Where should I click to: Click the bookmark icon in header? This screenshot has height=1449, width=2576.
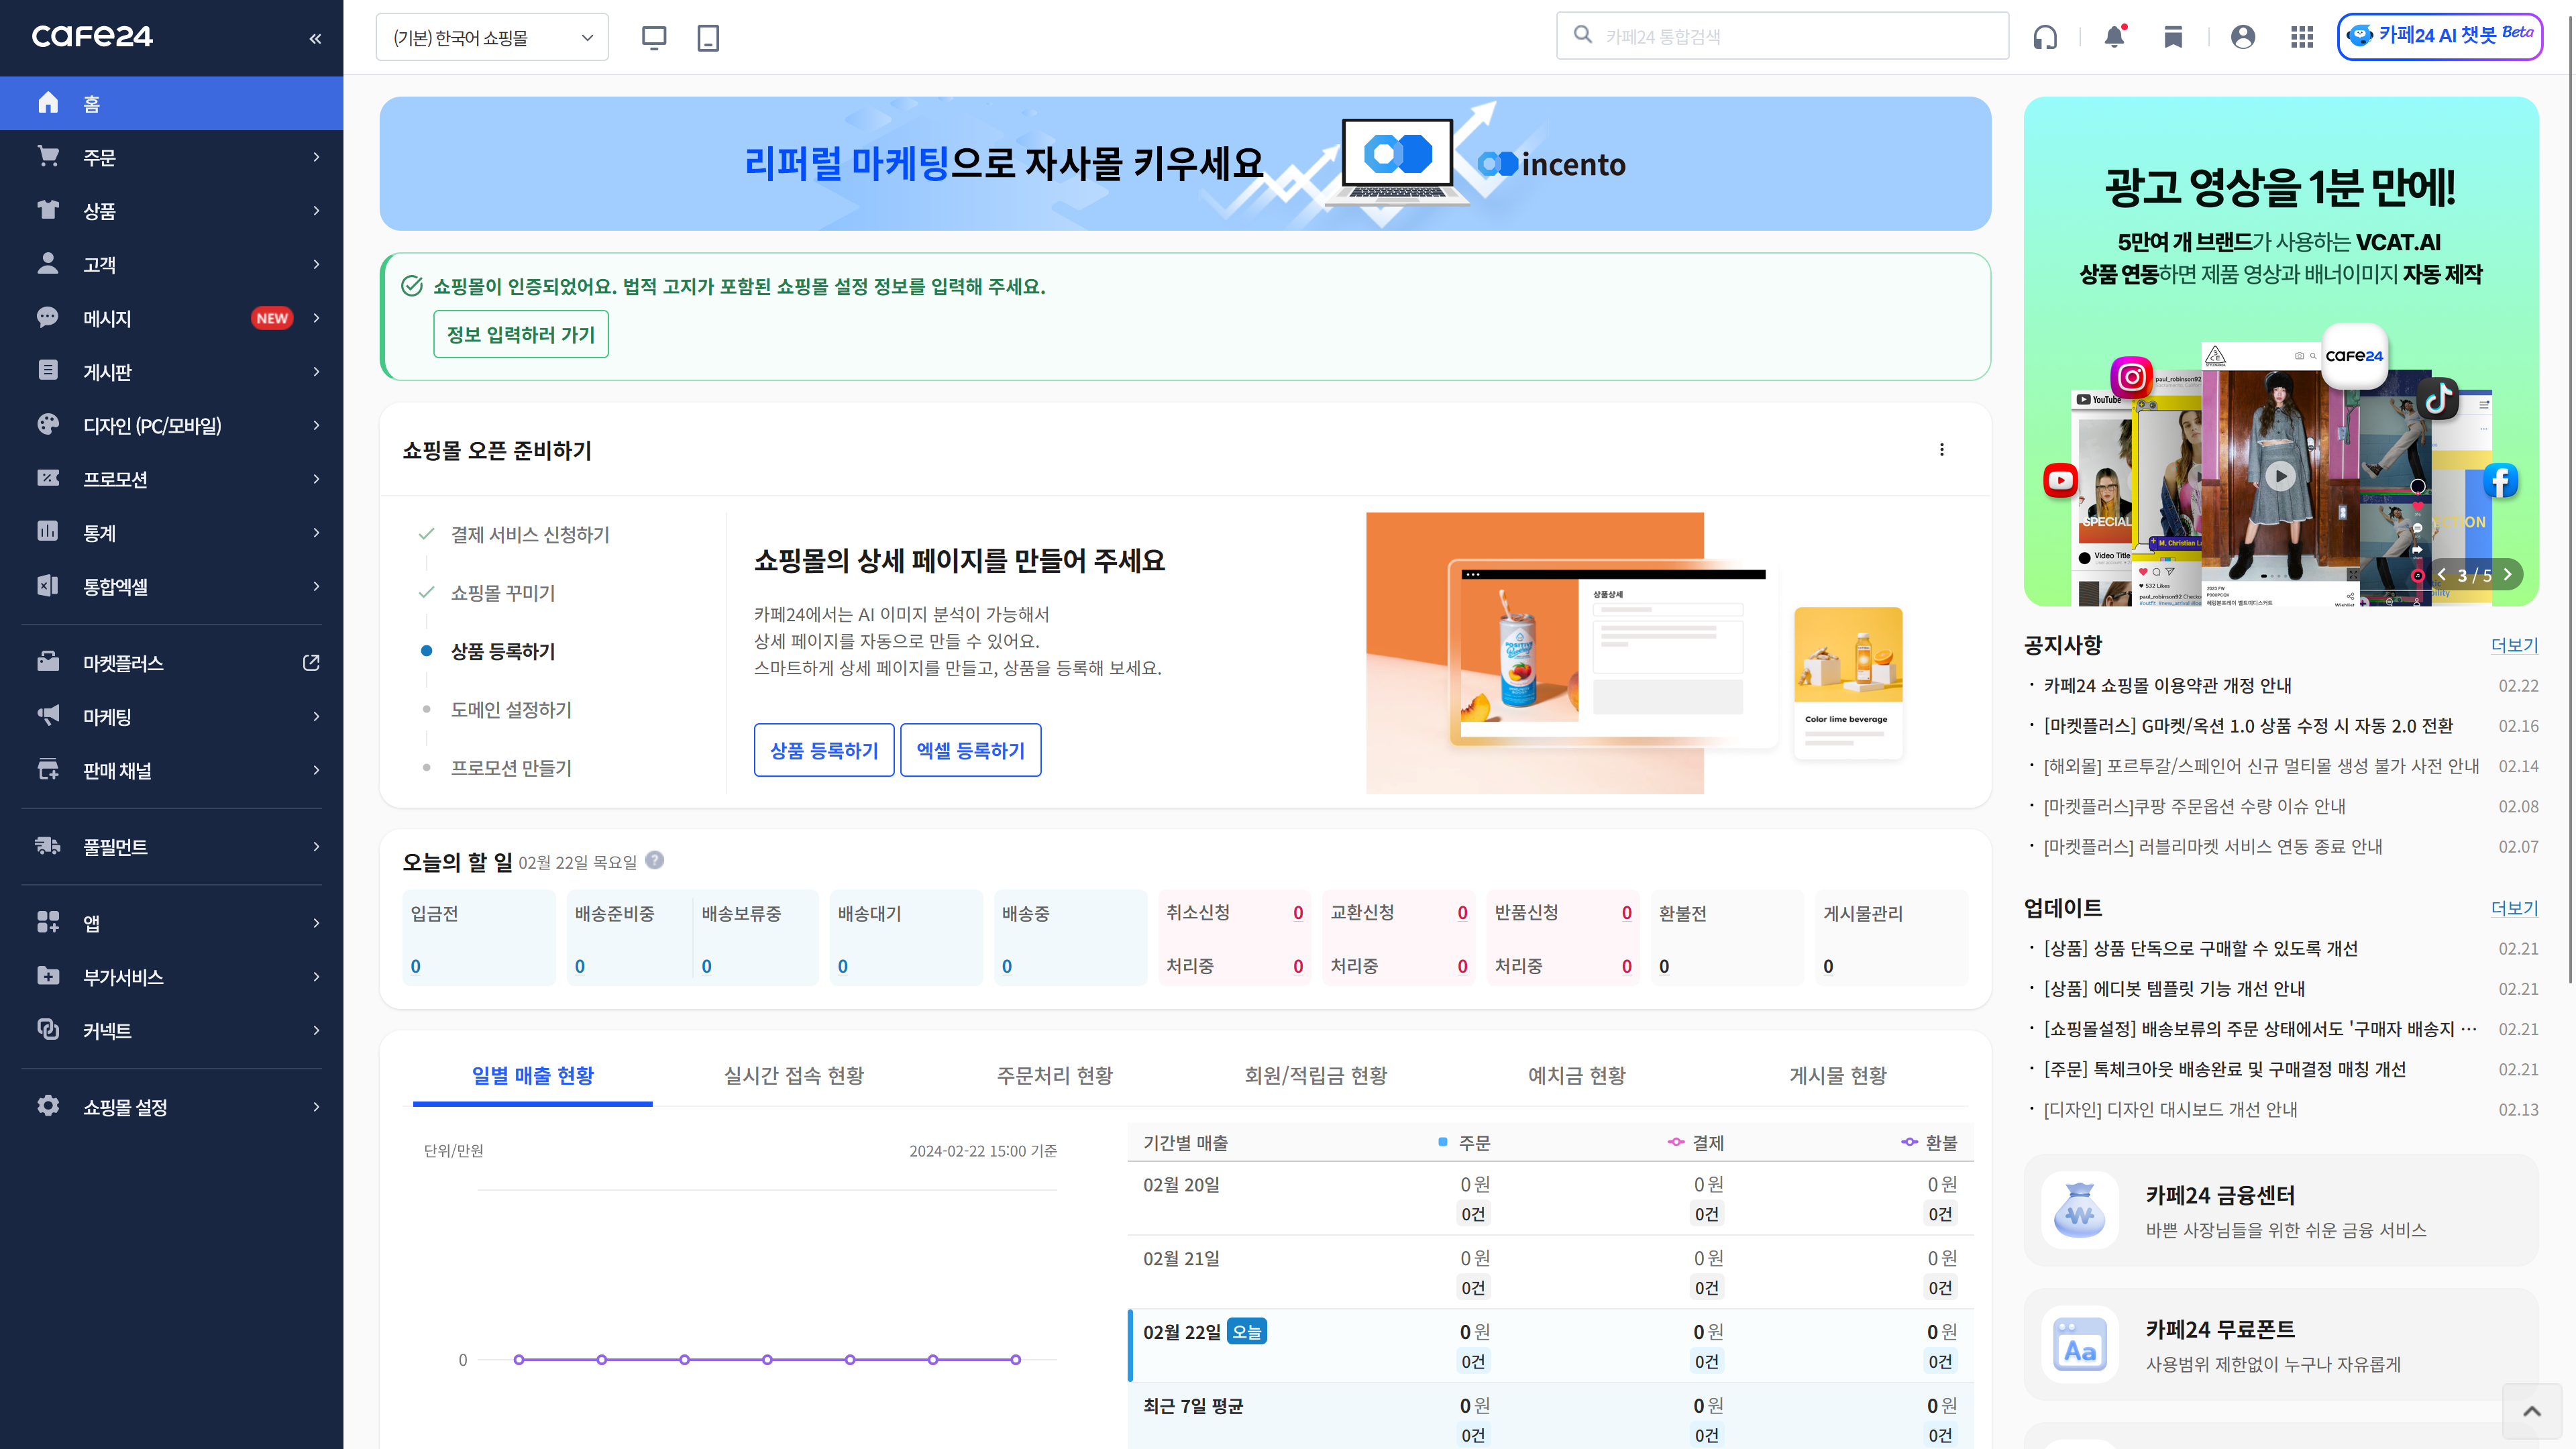click(x=2173, y=37)
